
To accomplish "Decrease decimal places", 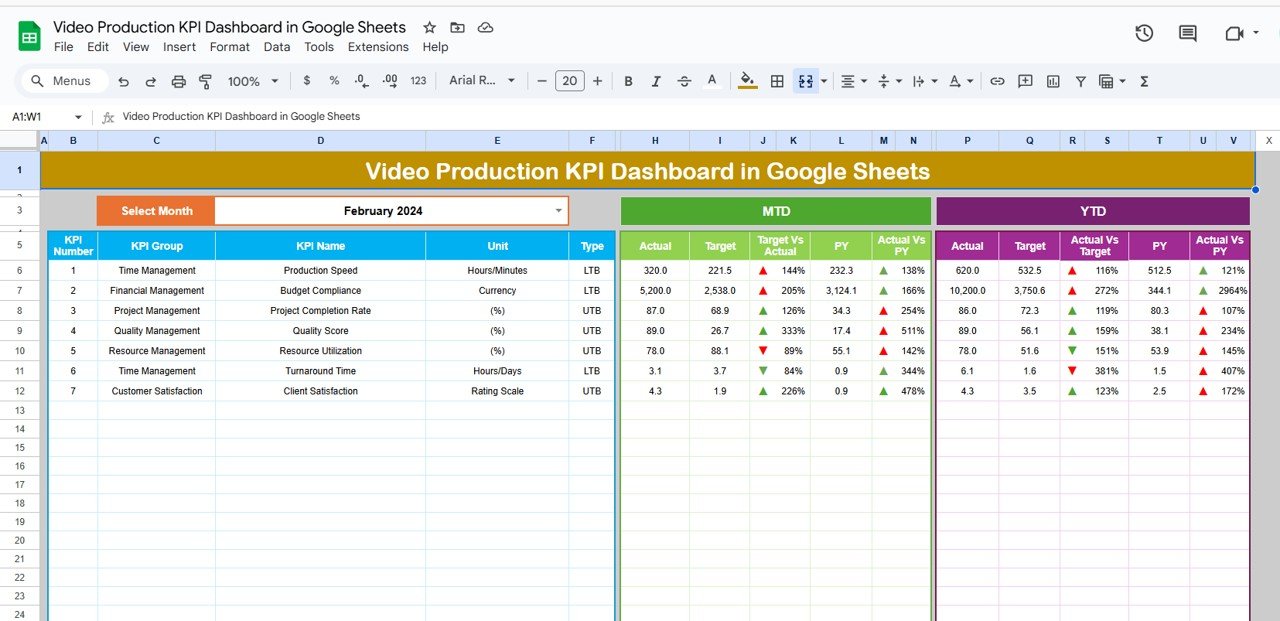I will (361, 81).
